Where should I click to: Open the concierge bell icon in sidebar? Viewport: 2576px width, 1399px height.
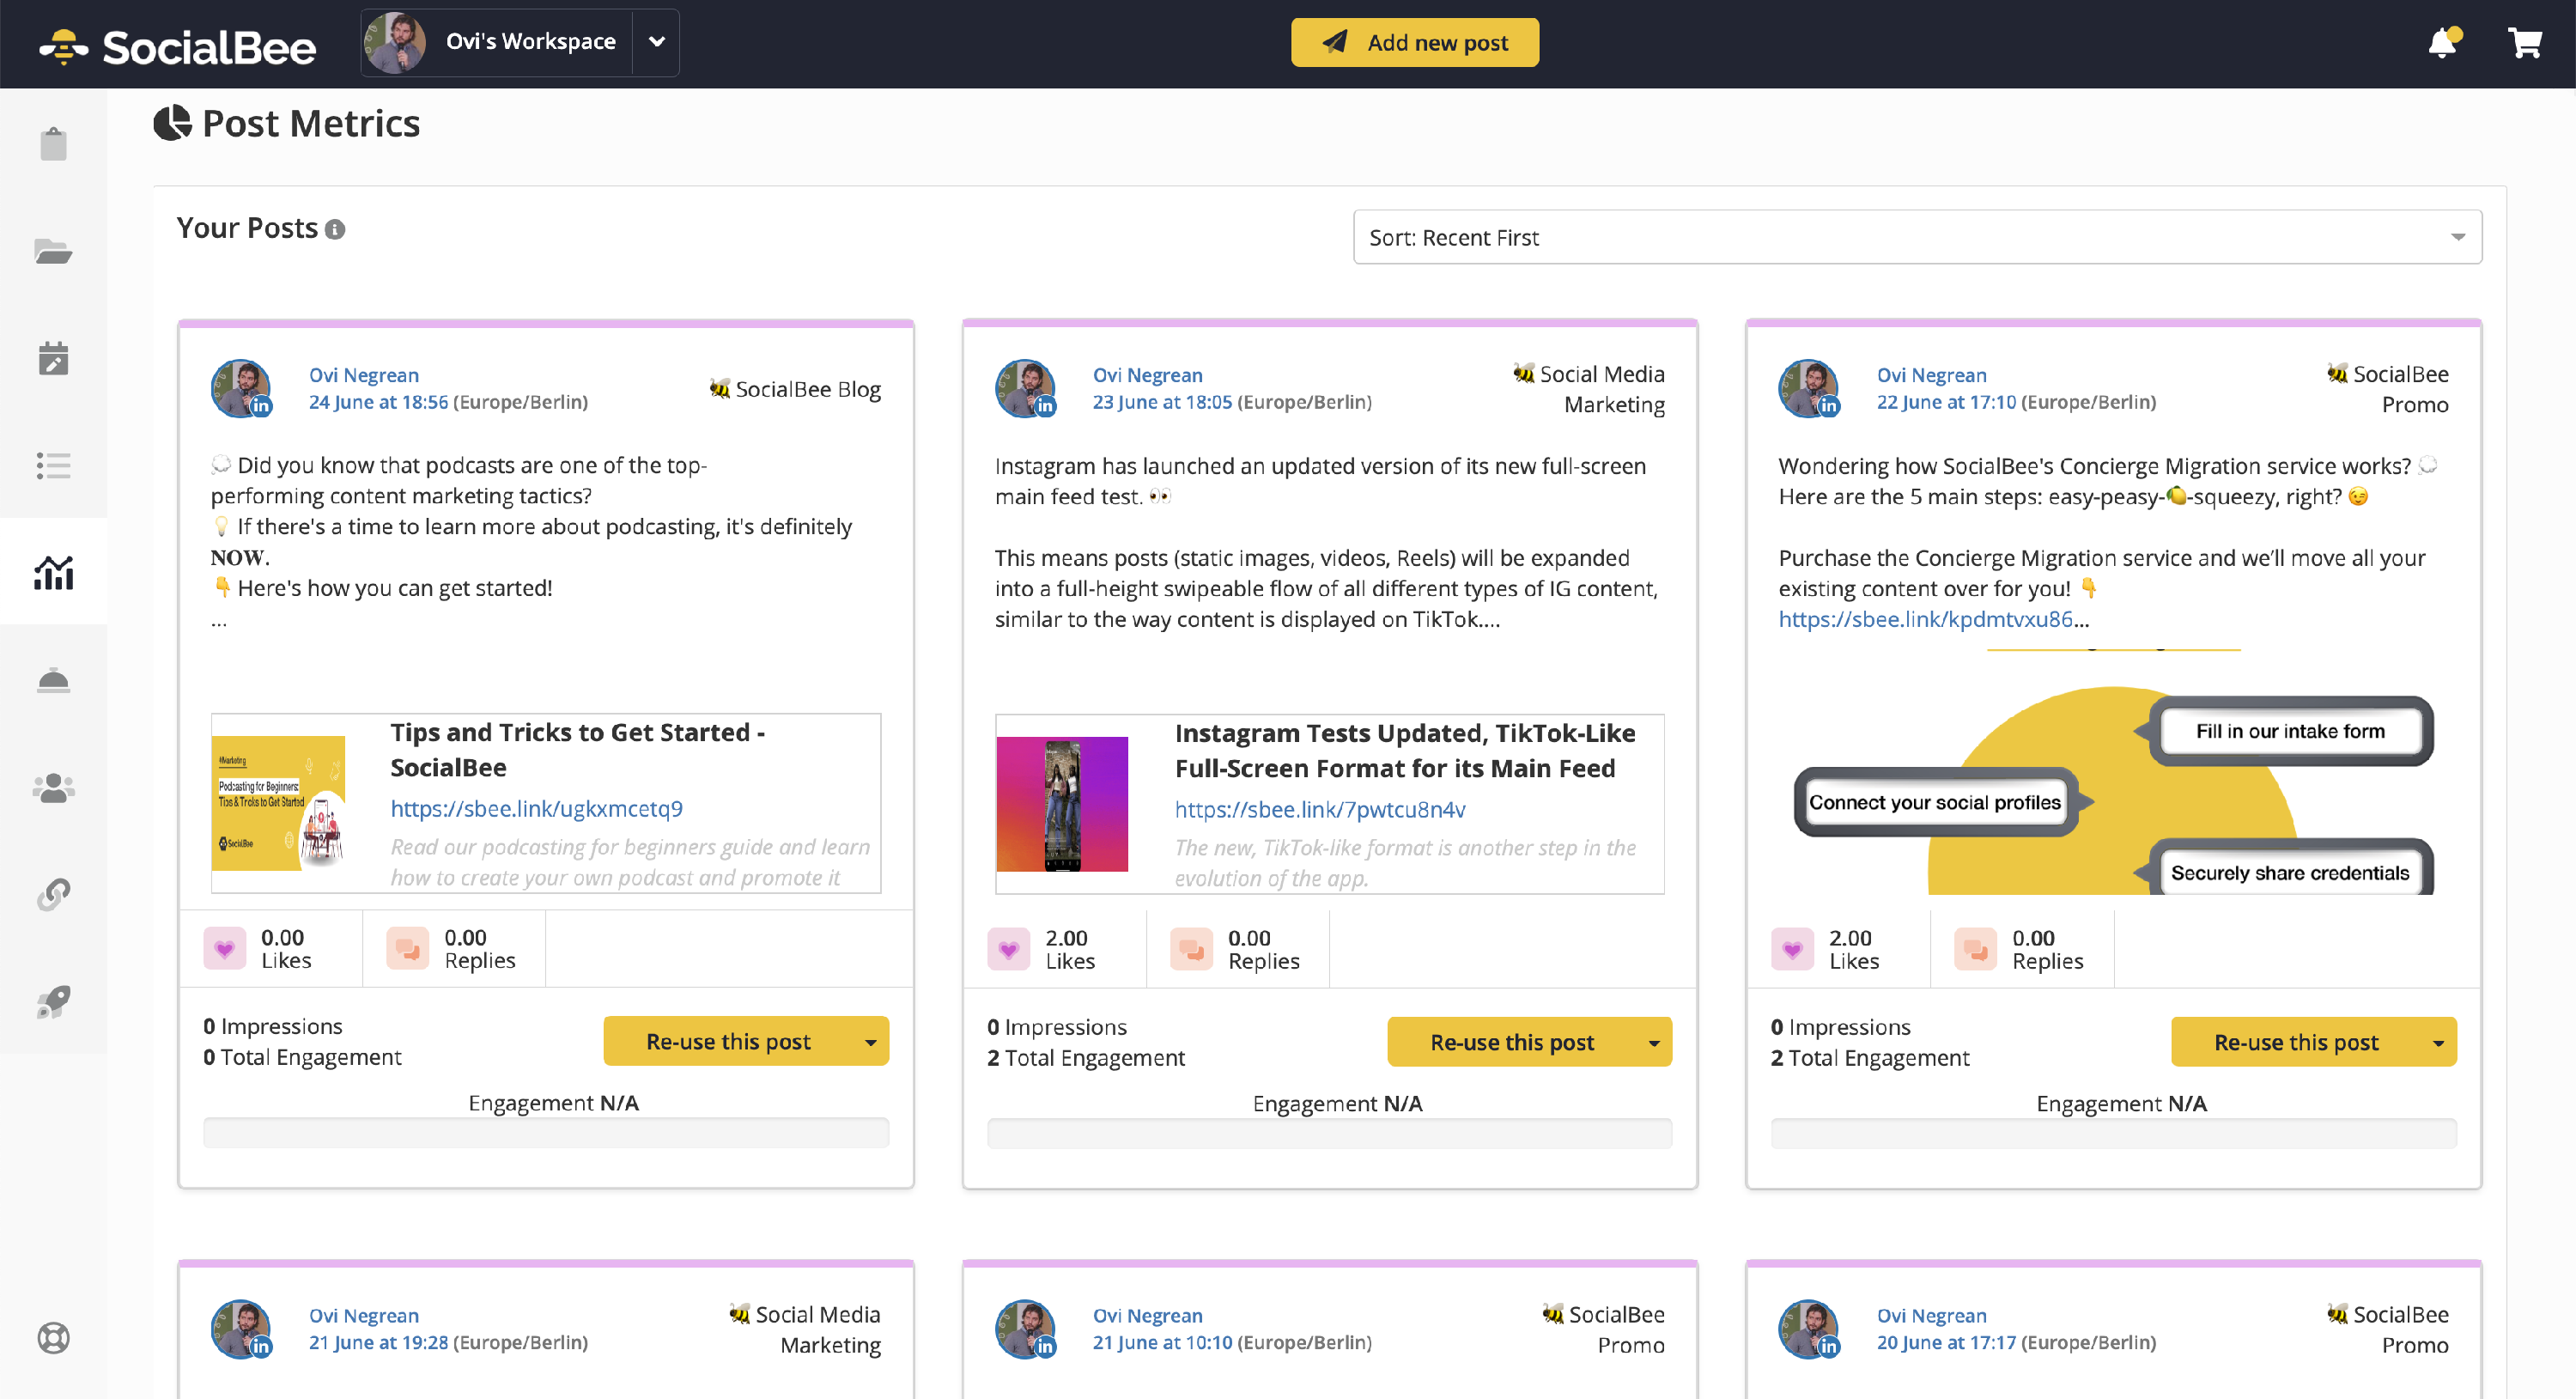53,680
